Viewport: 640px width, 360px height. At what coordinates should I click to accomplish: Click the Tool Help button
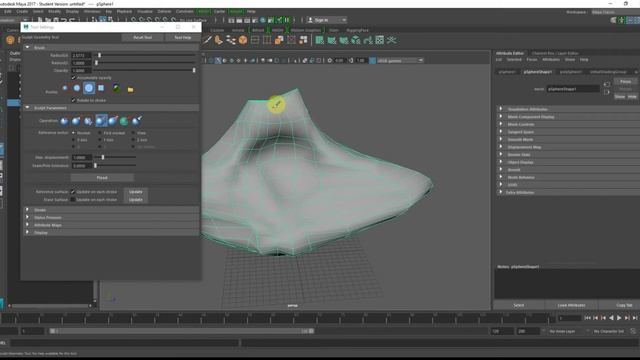(x=182, y=38)
